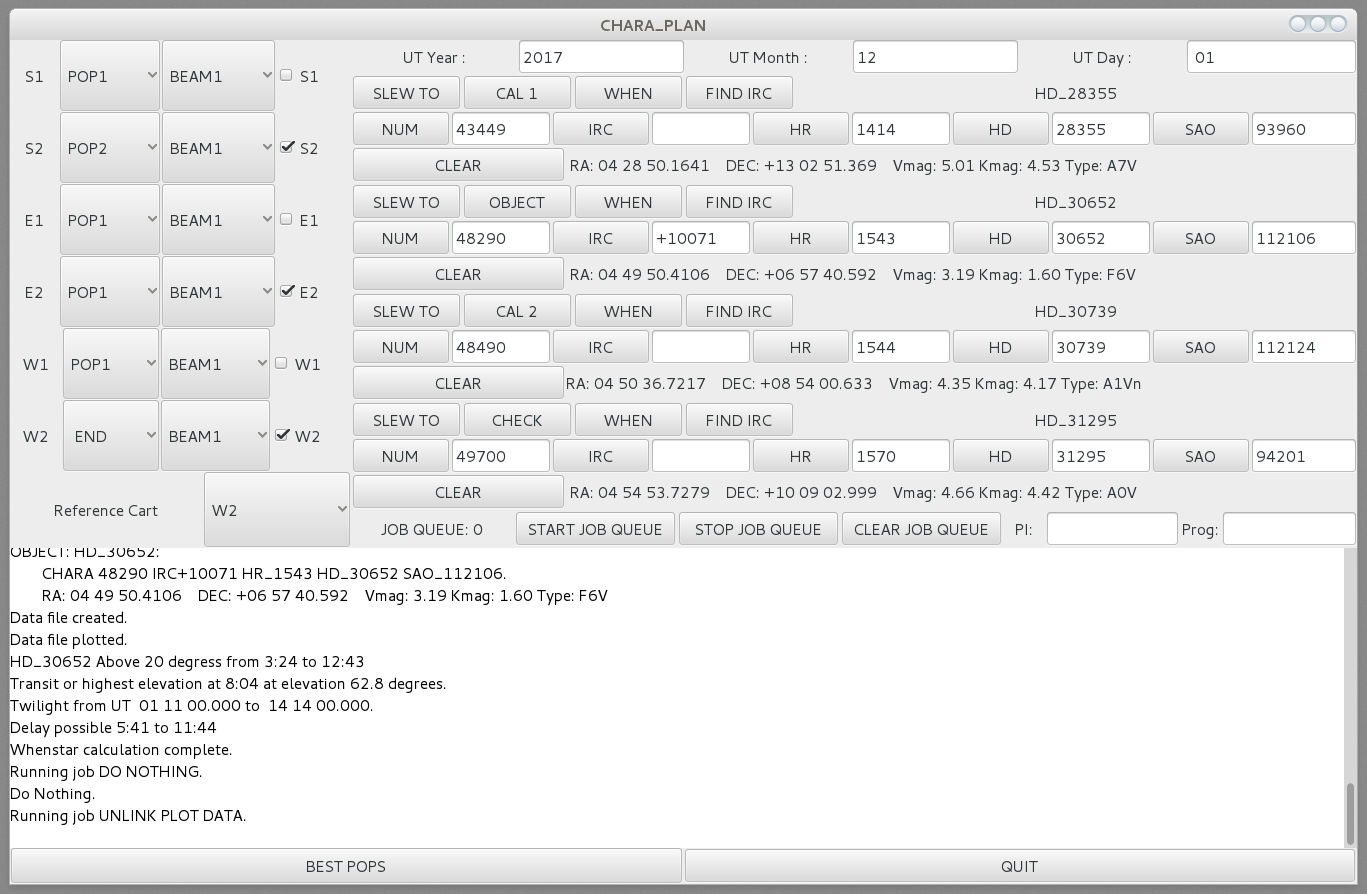This screenshot has width=1367, height=894.
Task: Click the BEST POPS button
Action: 346,866
